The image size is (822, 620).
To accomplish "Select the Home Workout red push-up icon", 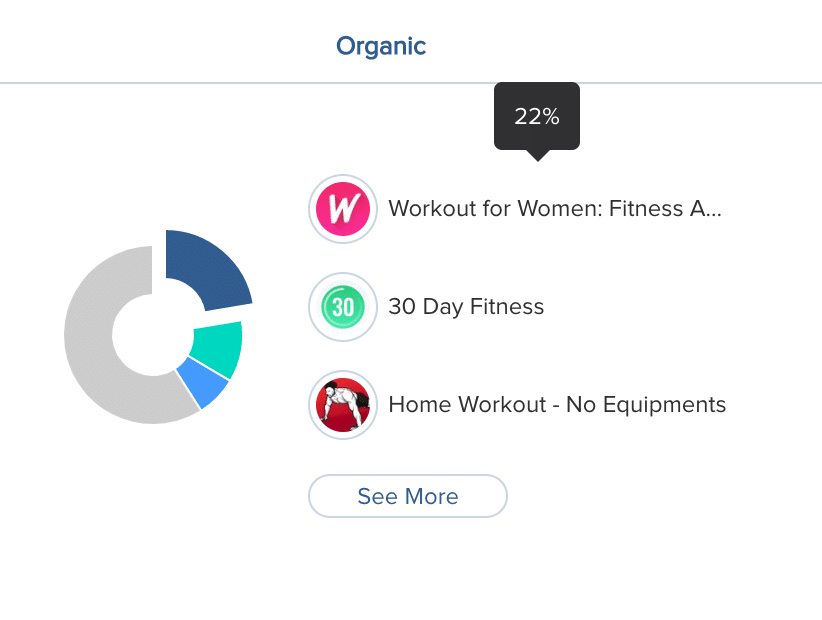I will [x=343, y=405].
